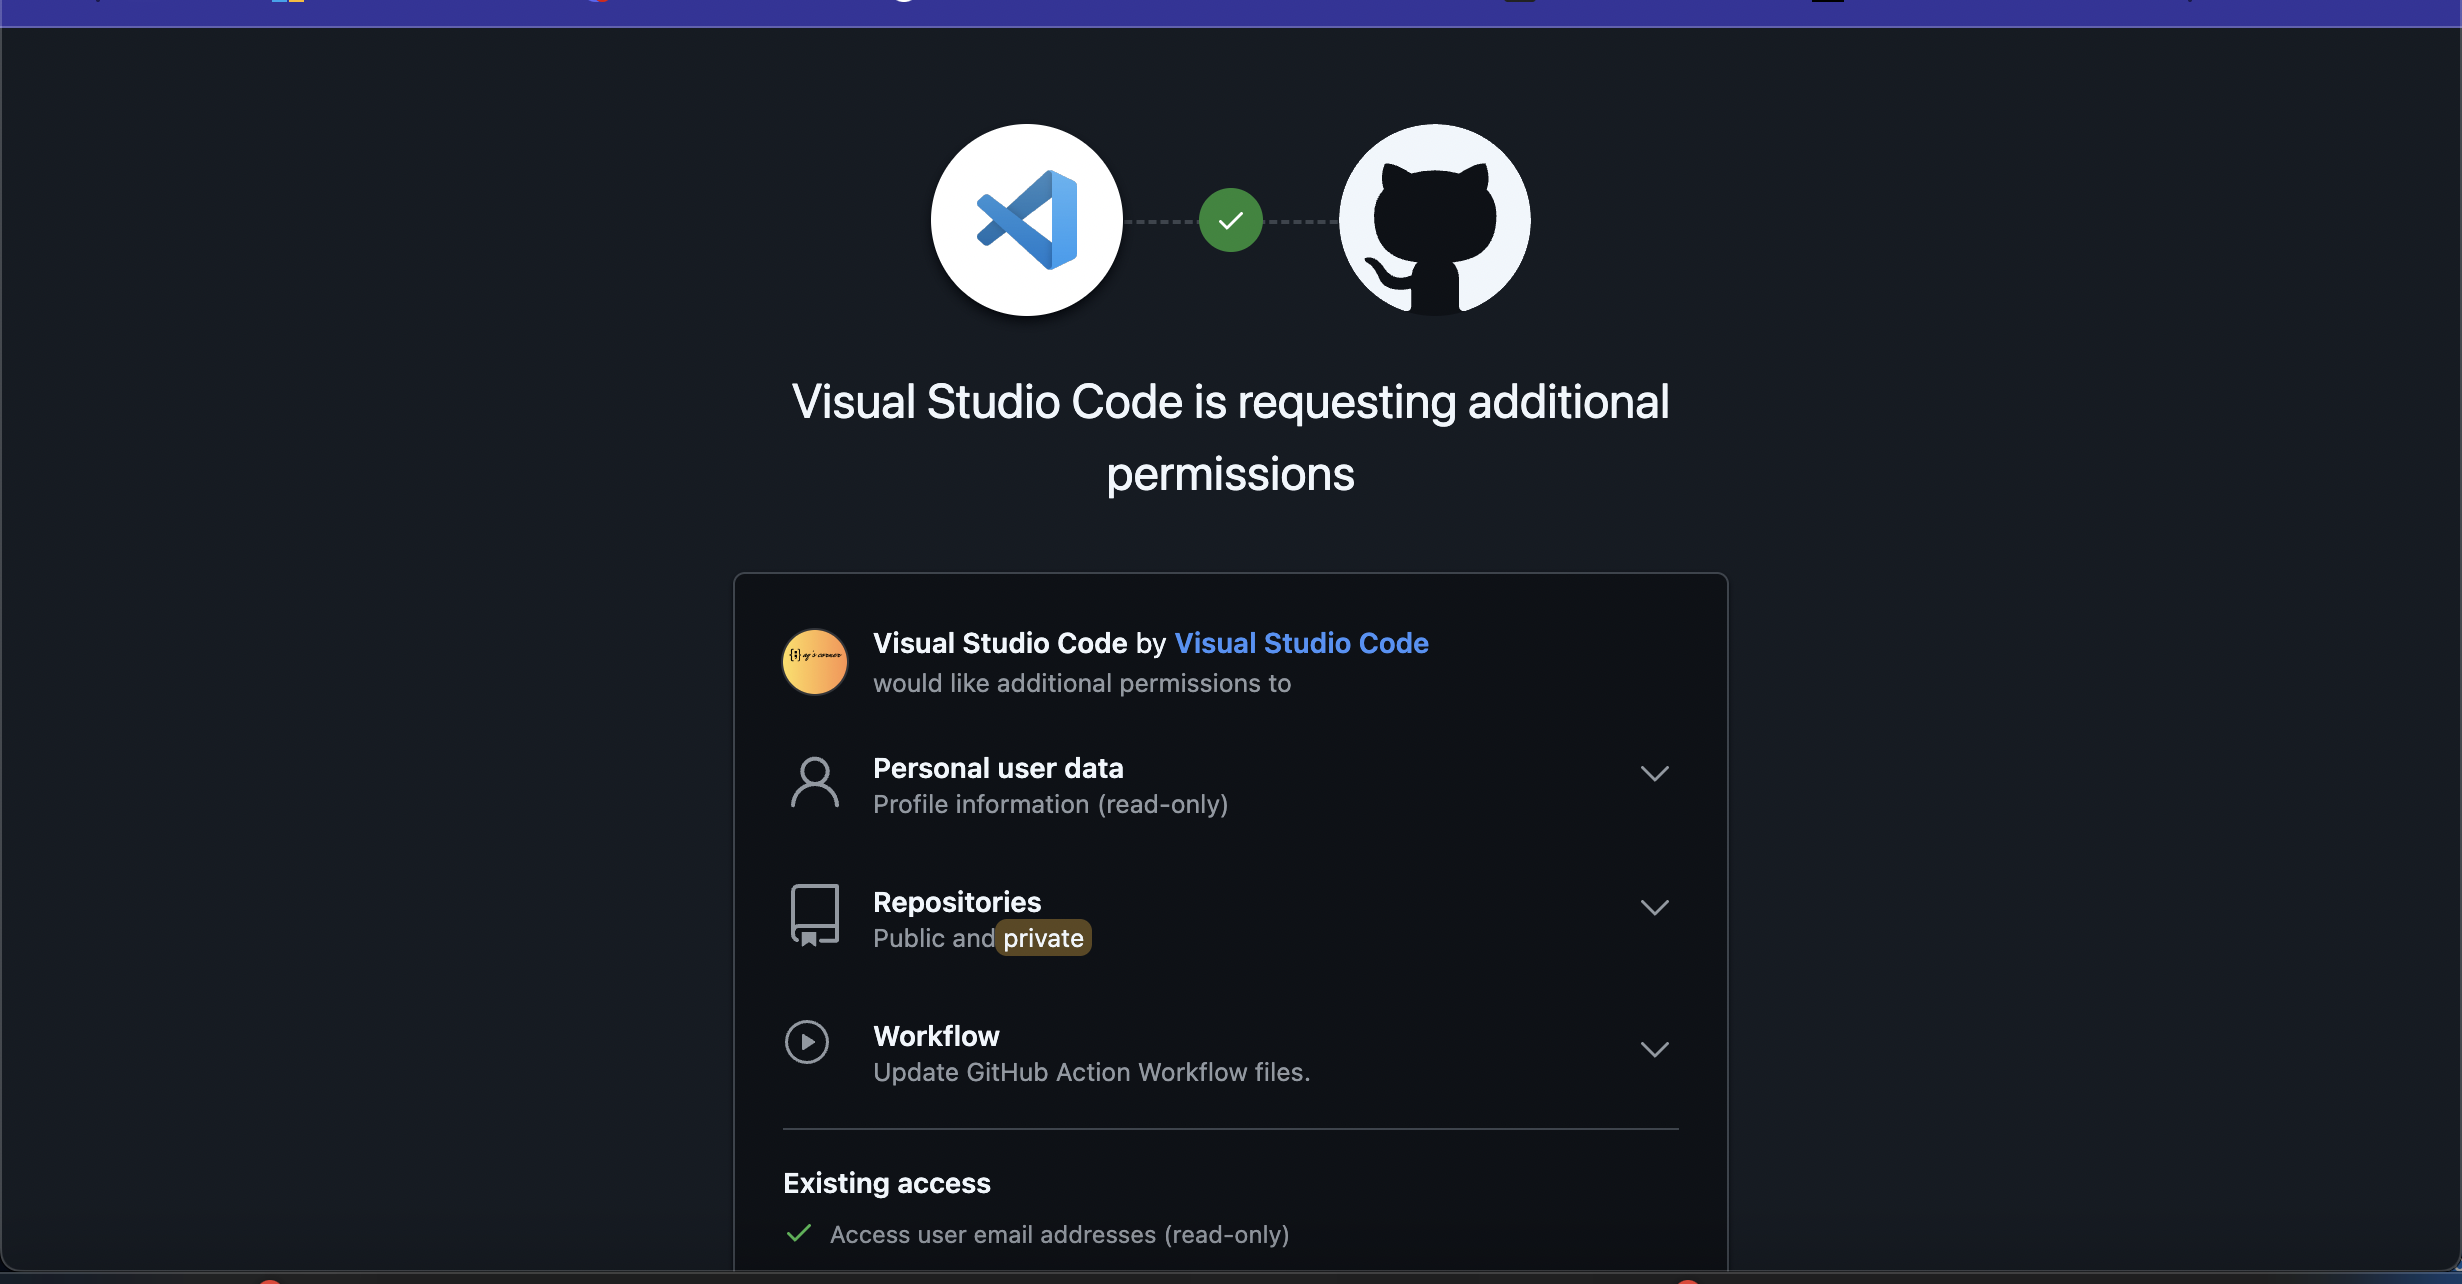Expand the Repositories permission chevron
The height and width of the screenshot is (1284, 2462).
(1654, 907)
